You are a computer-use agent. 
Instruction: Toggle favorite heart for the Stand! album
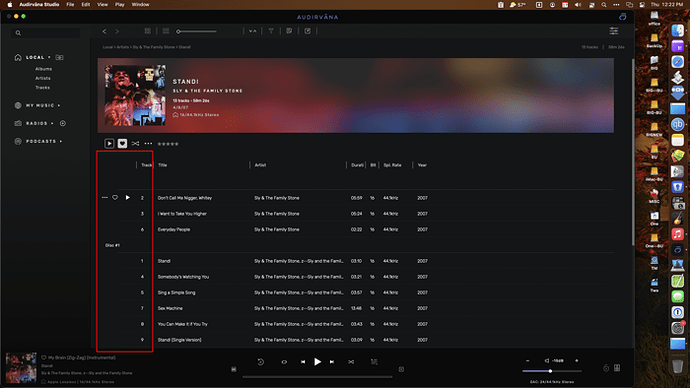[122, 143]
